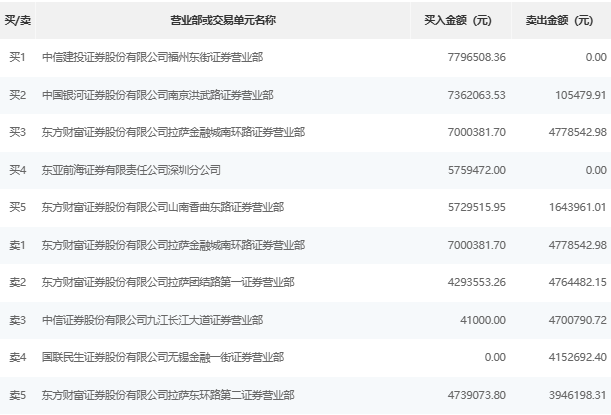Click the 买/卖 column header

18,20
